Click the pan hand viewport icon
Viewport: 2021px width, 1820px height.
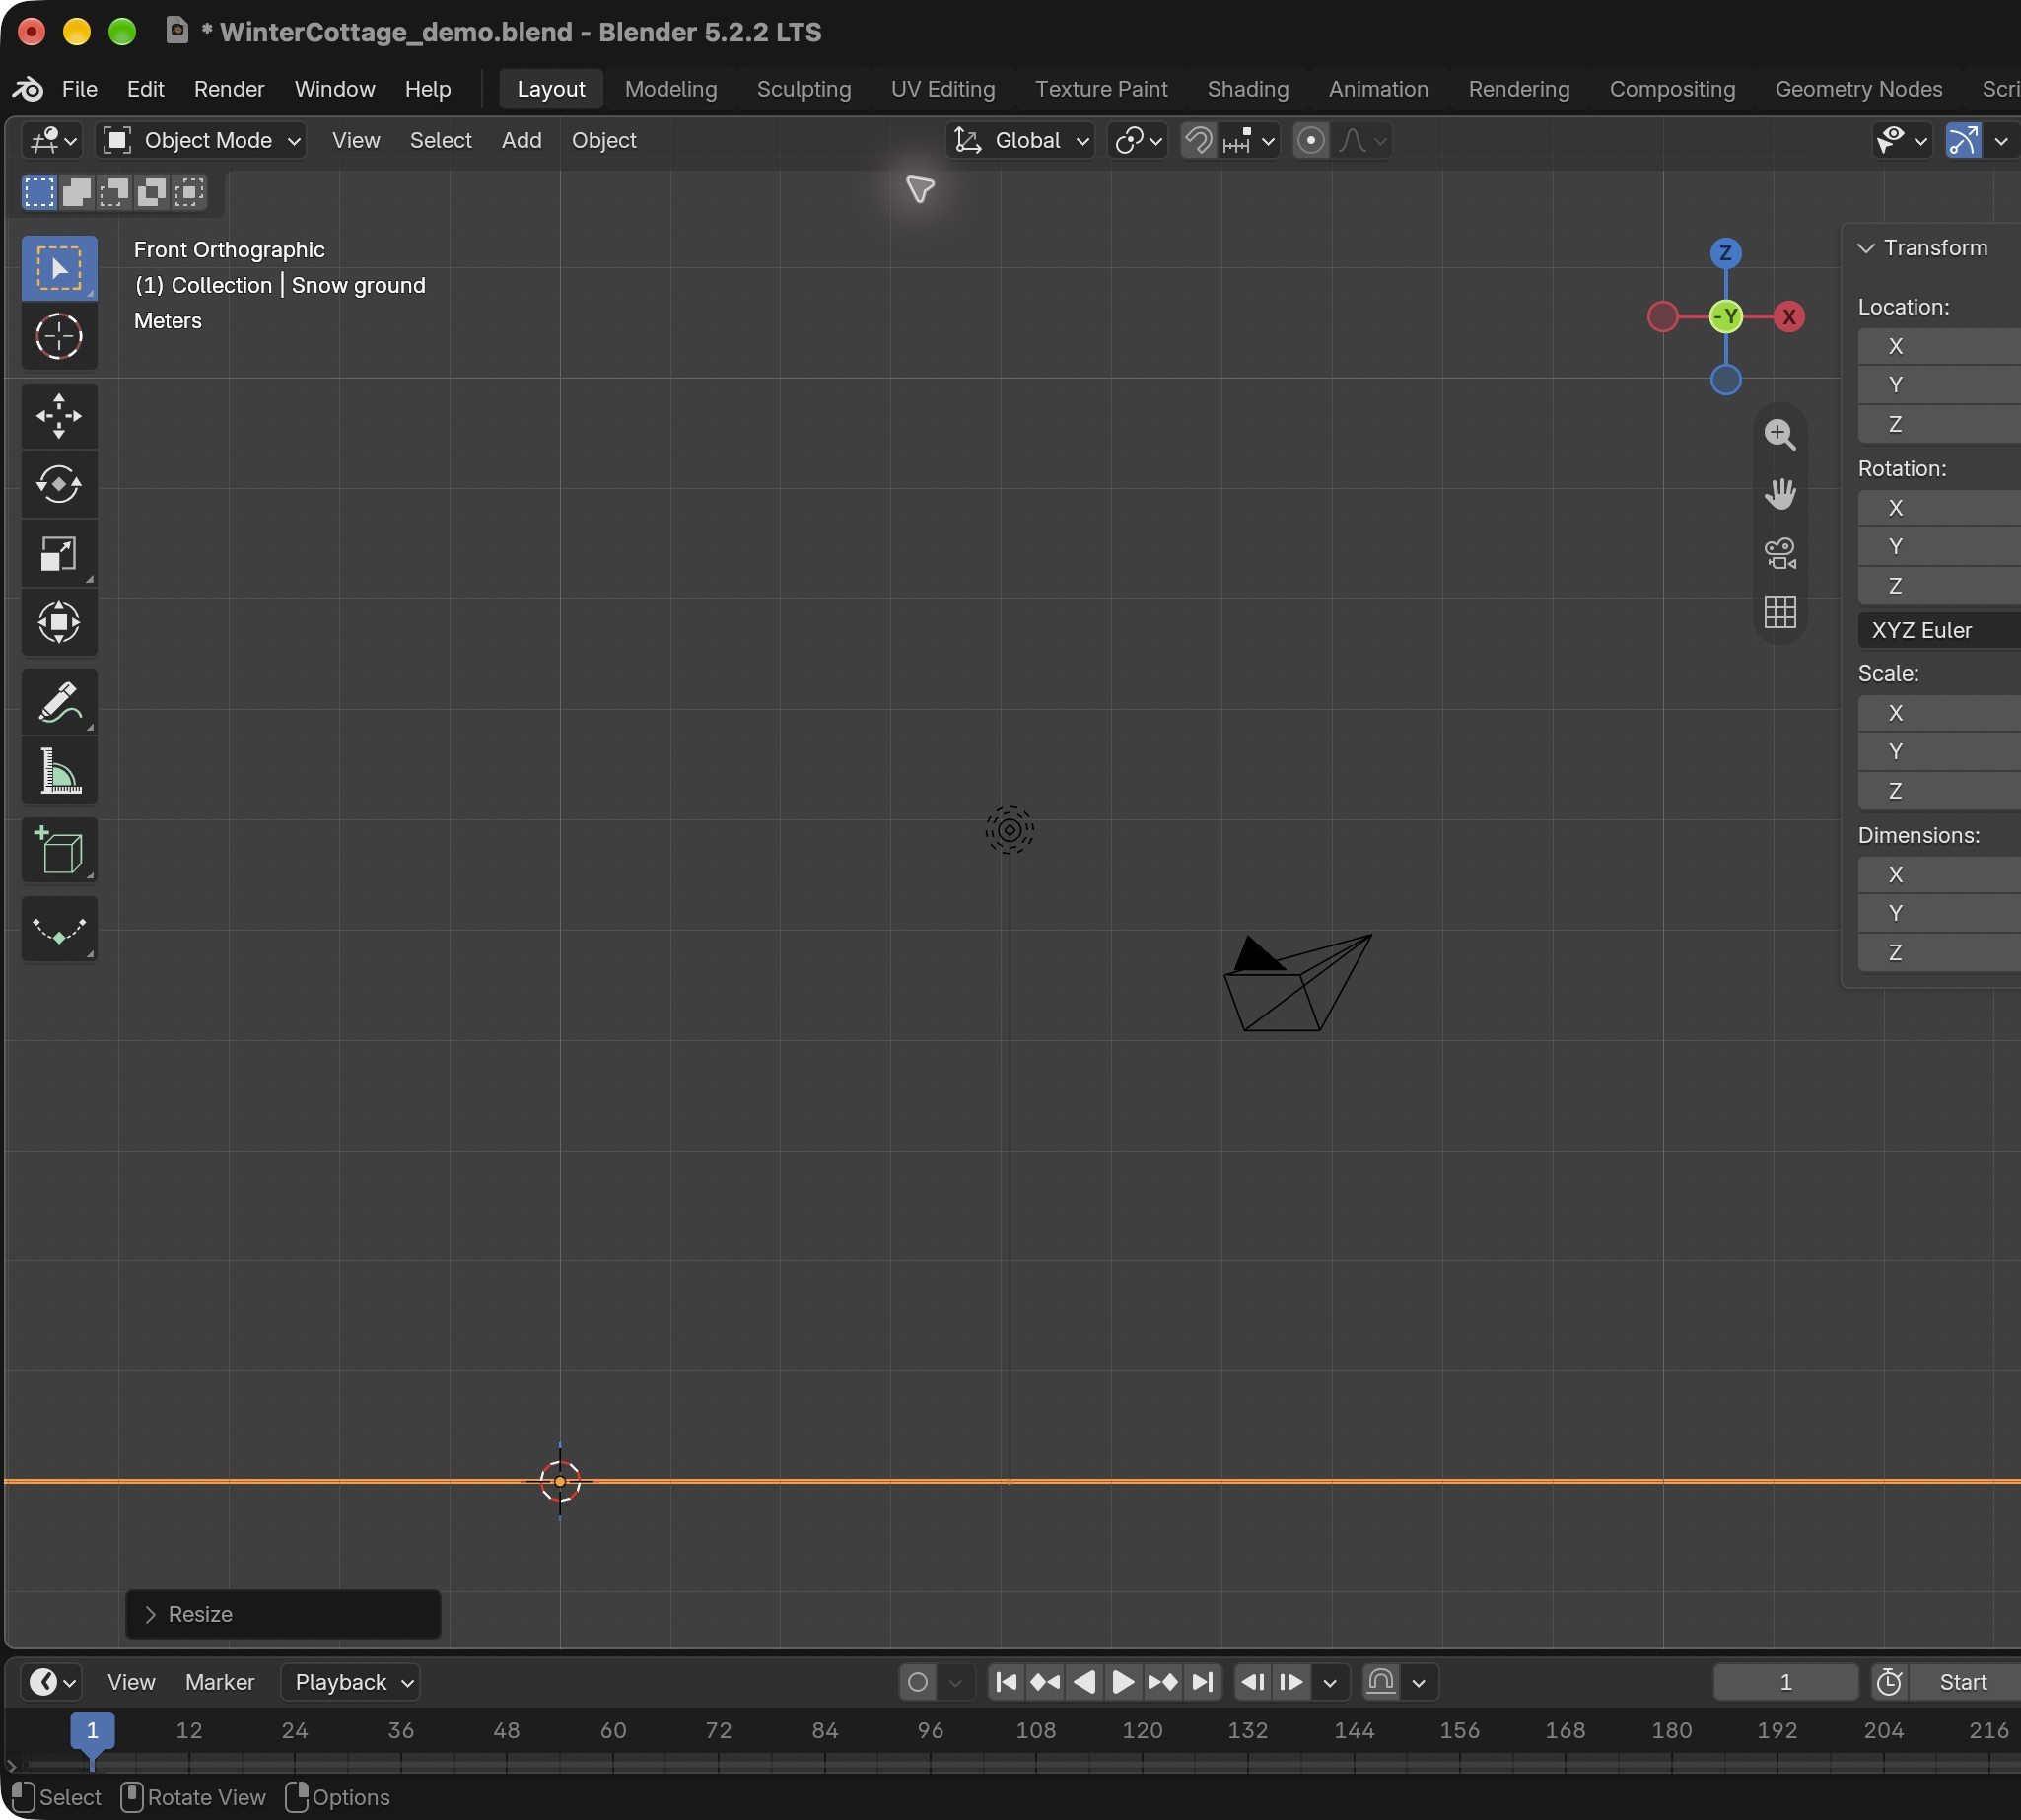pyautogui.click(x=1780, y=494)
